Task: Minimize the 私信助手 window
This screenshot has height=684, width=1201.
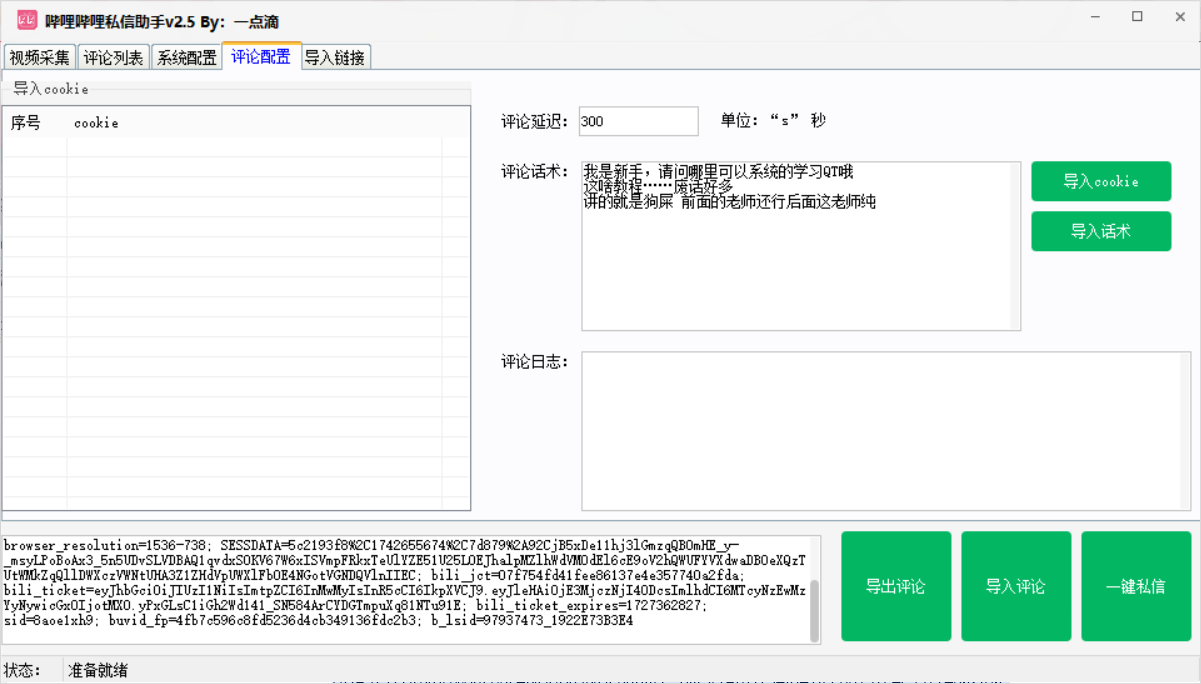Action: (x=1095, y=17)
